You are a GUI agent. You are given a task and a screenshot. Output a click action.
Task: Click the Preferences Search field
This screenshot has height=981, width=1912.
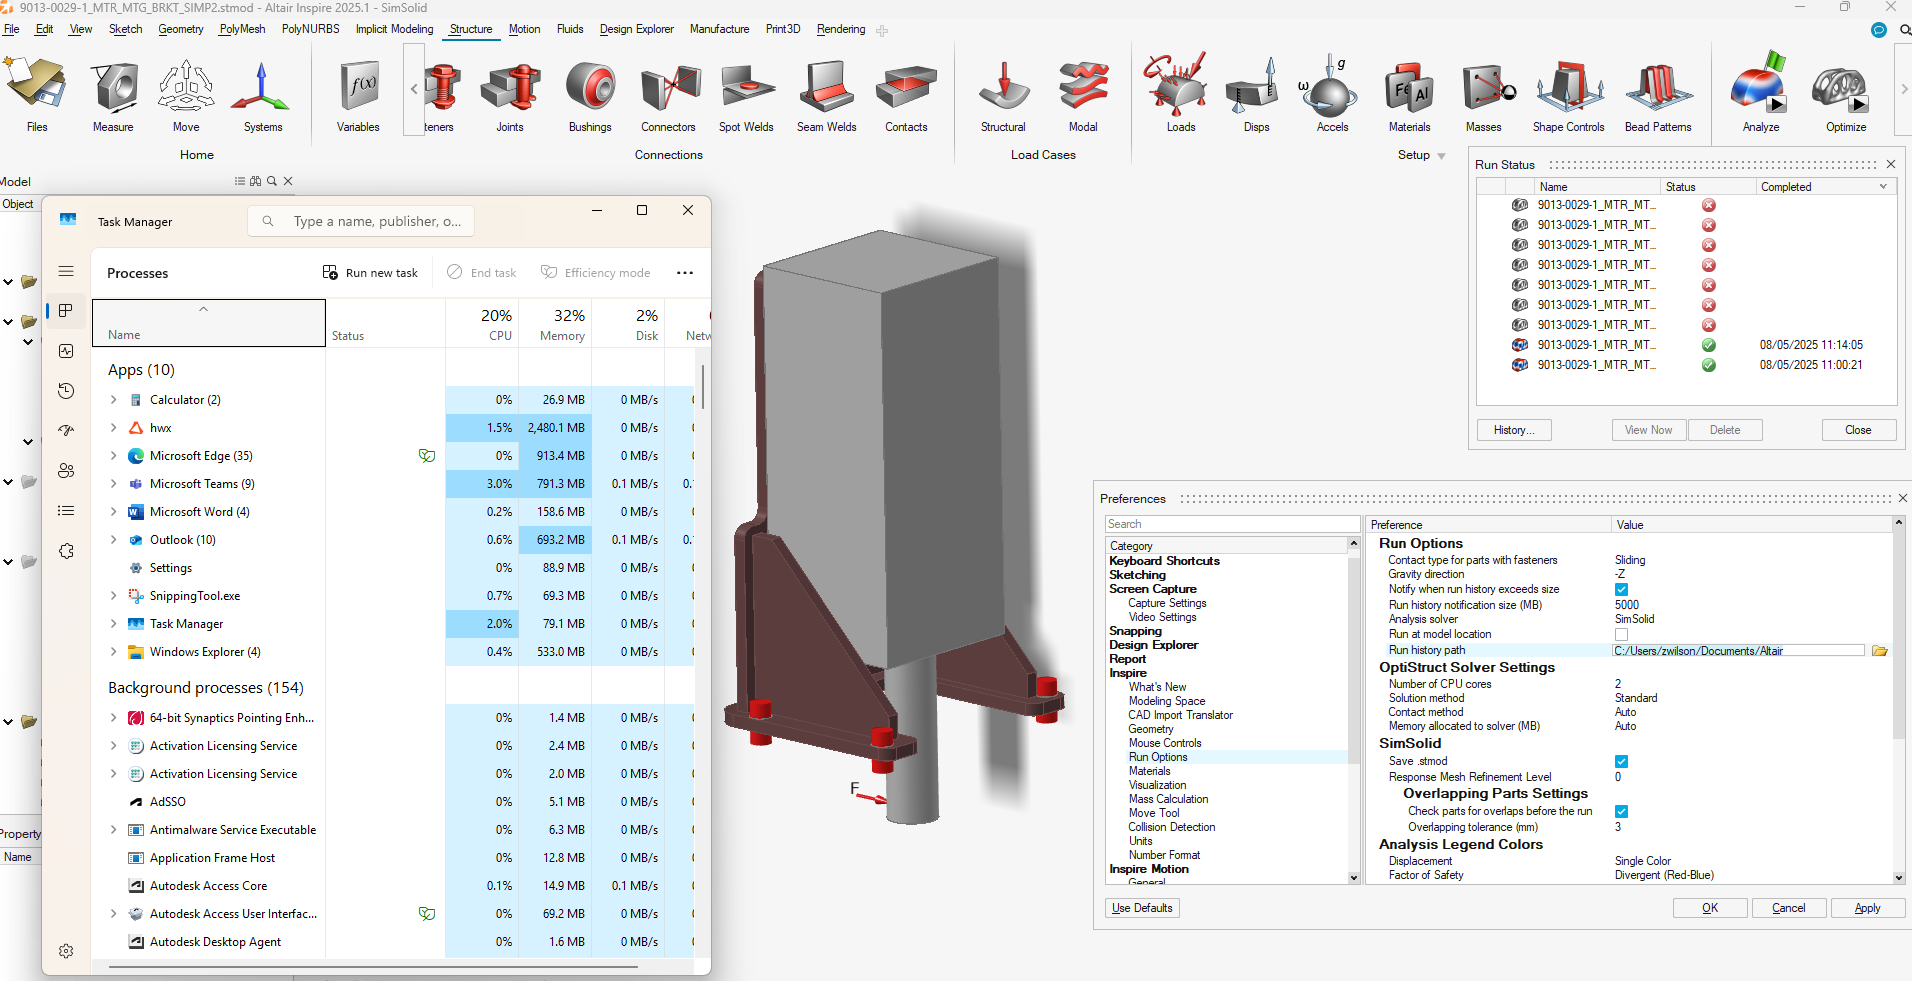[x=1232, y=524]
